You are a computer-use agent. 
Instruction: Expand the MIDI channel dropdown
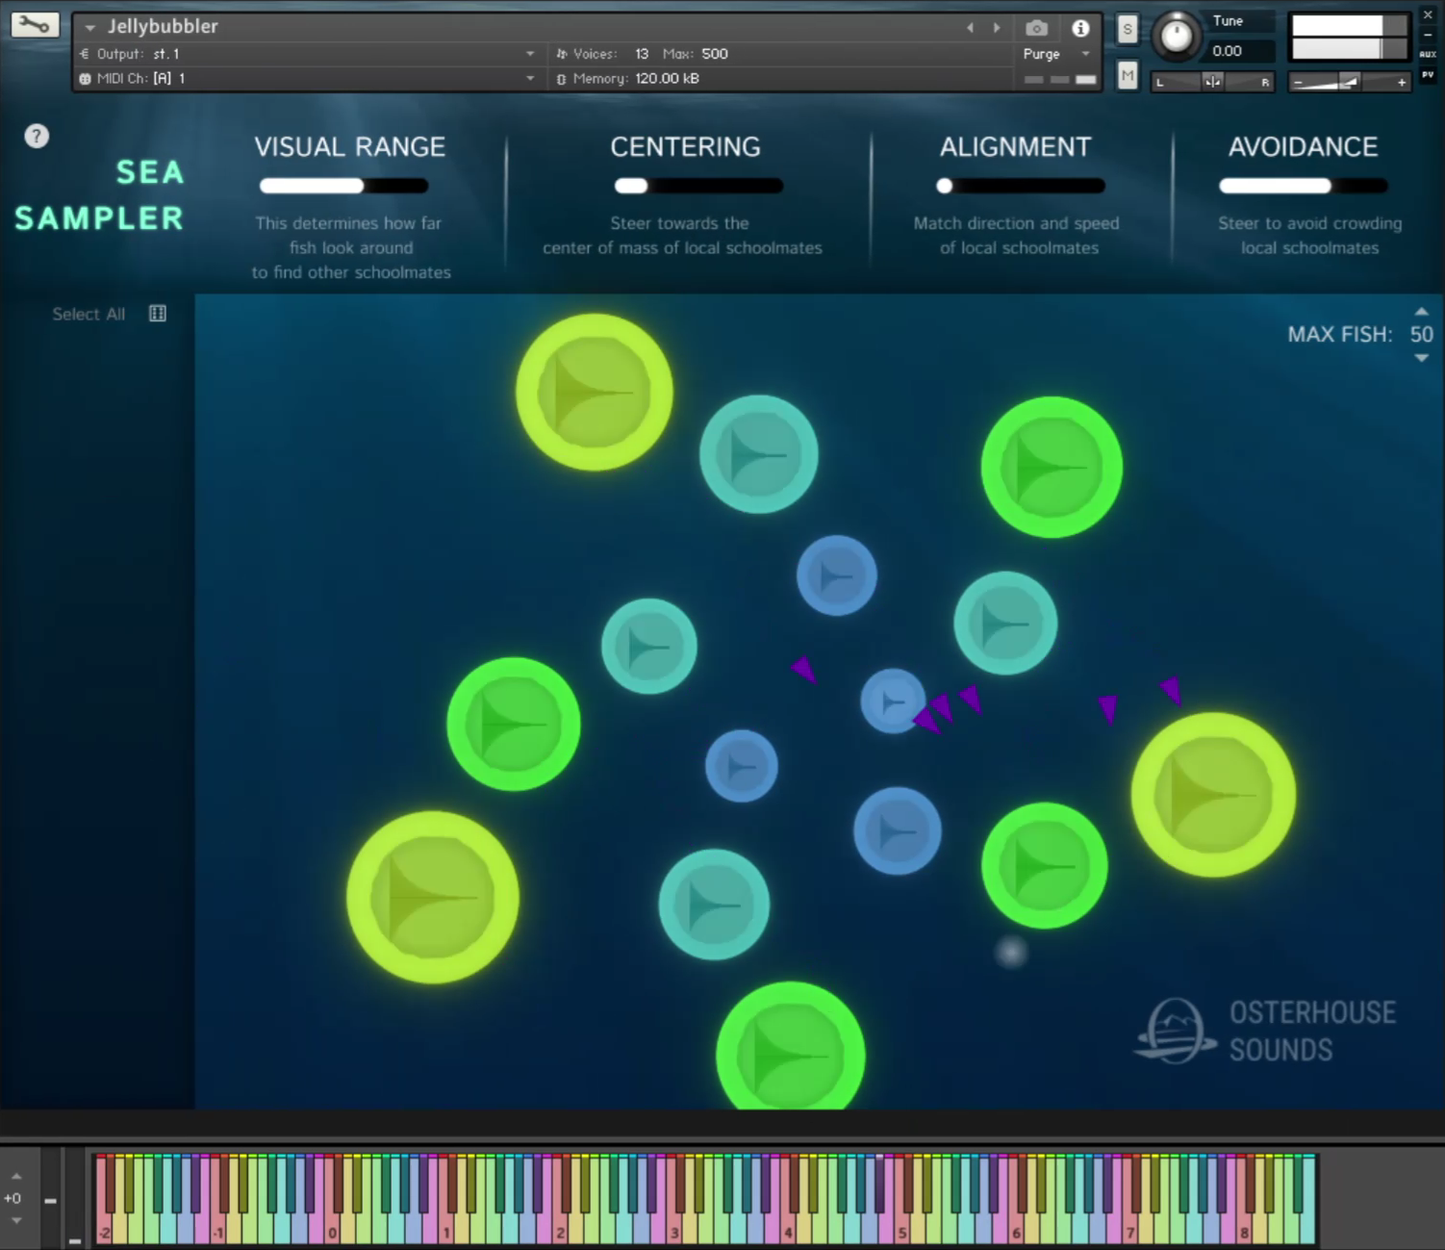tap(530, 78)
